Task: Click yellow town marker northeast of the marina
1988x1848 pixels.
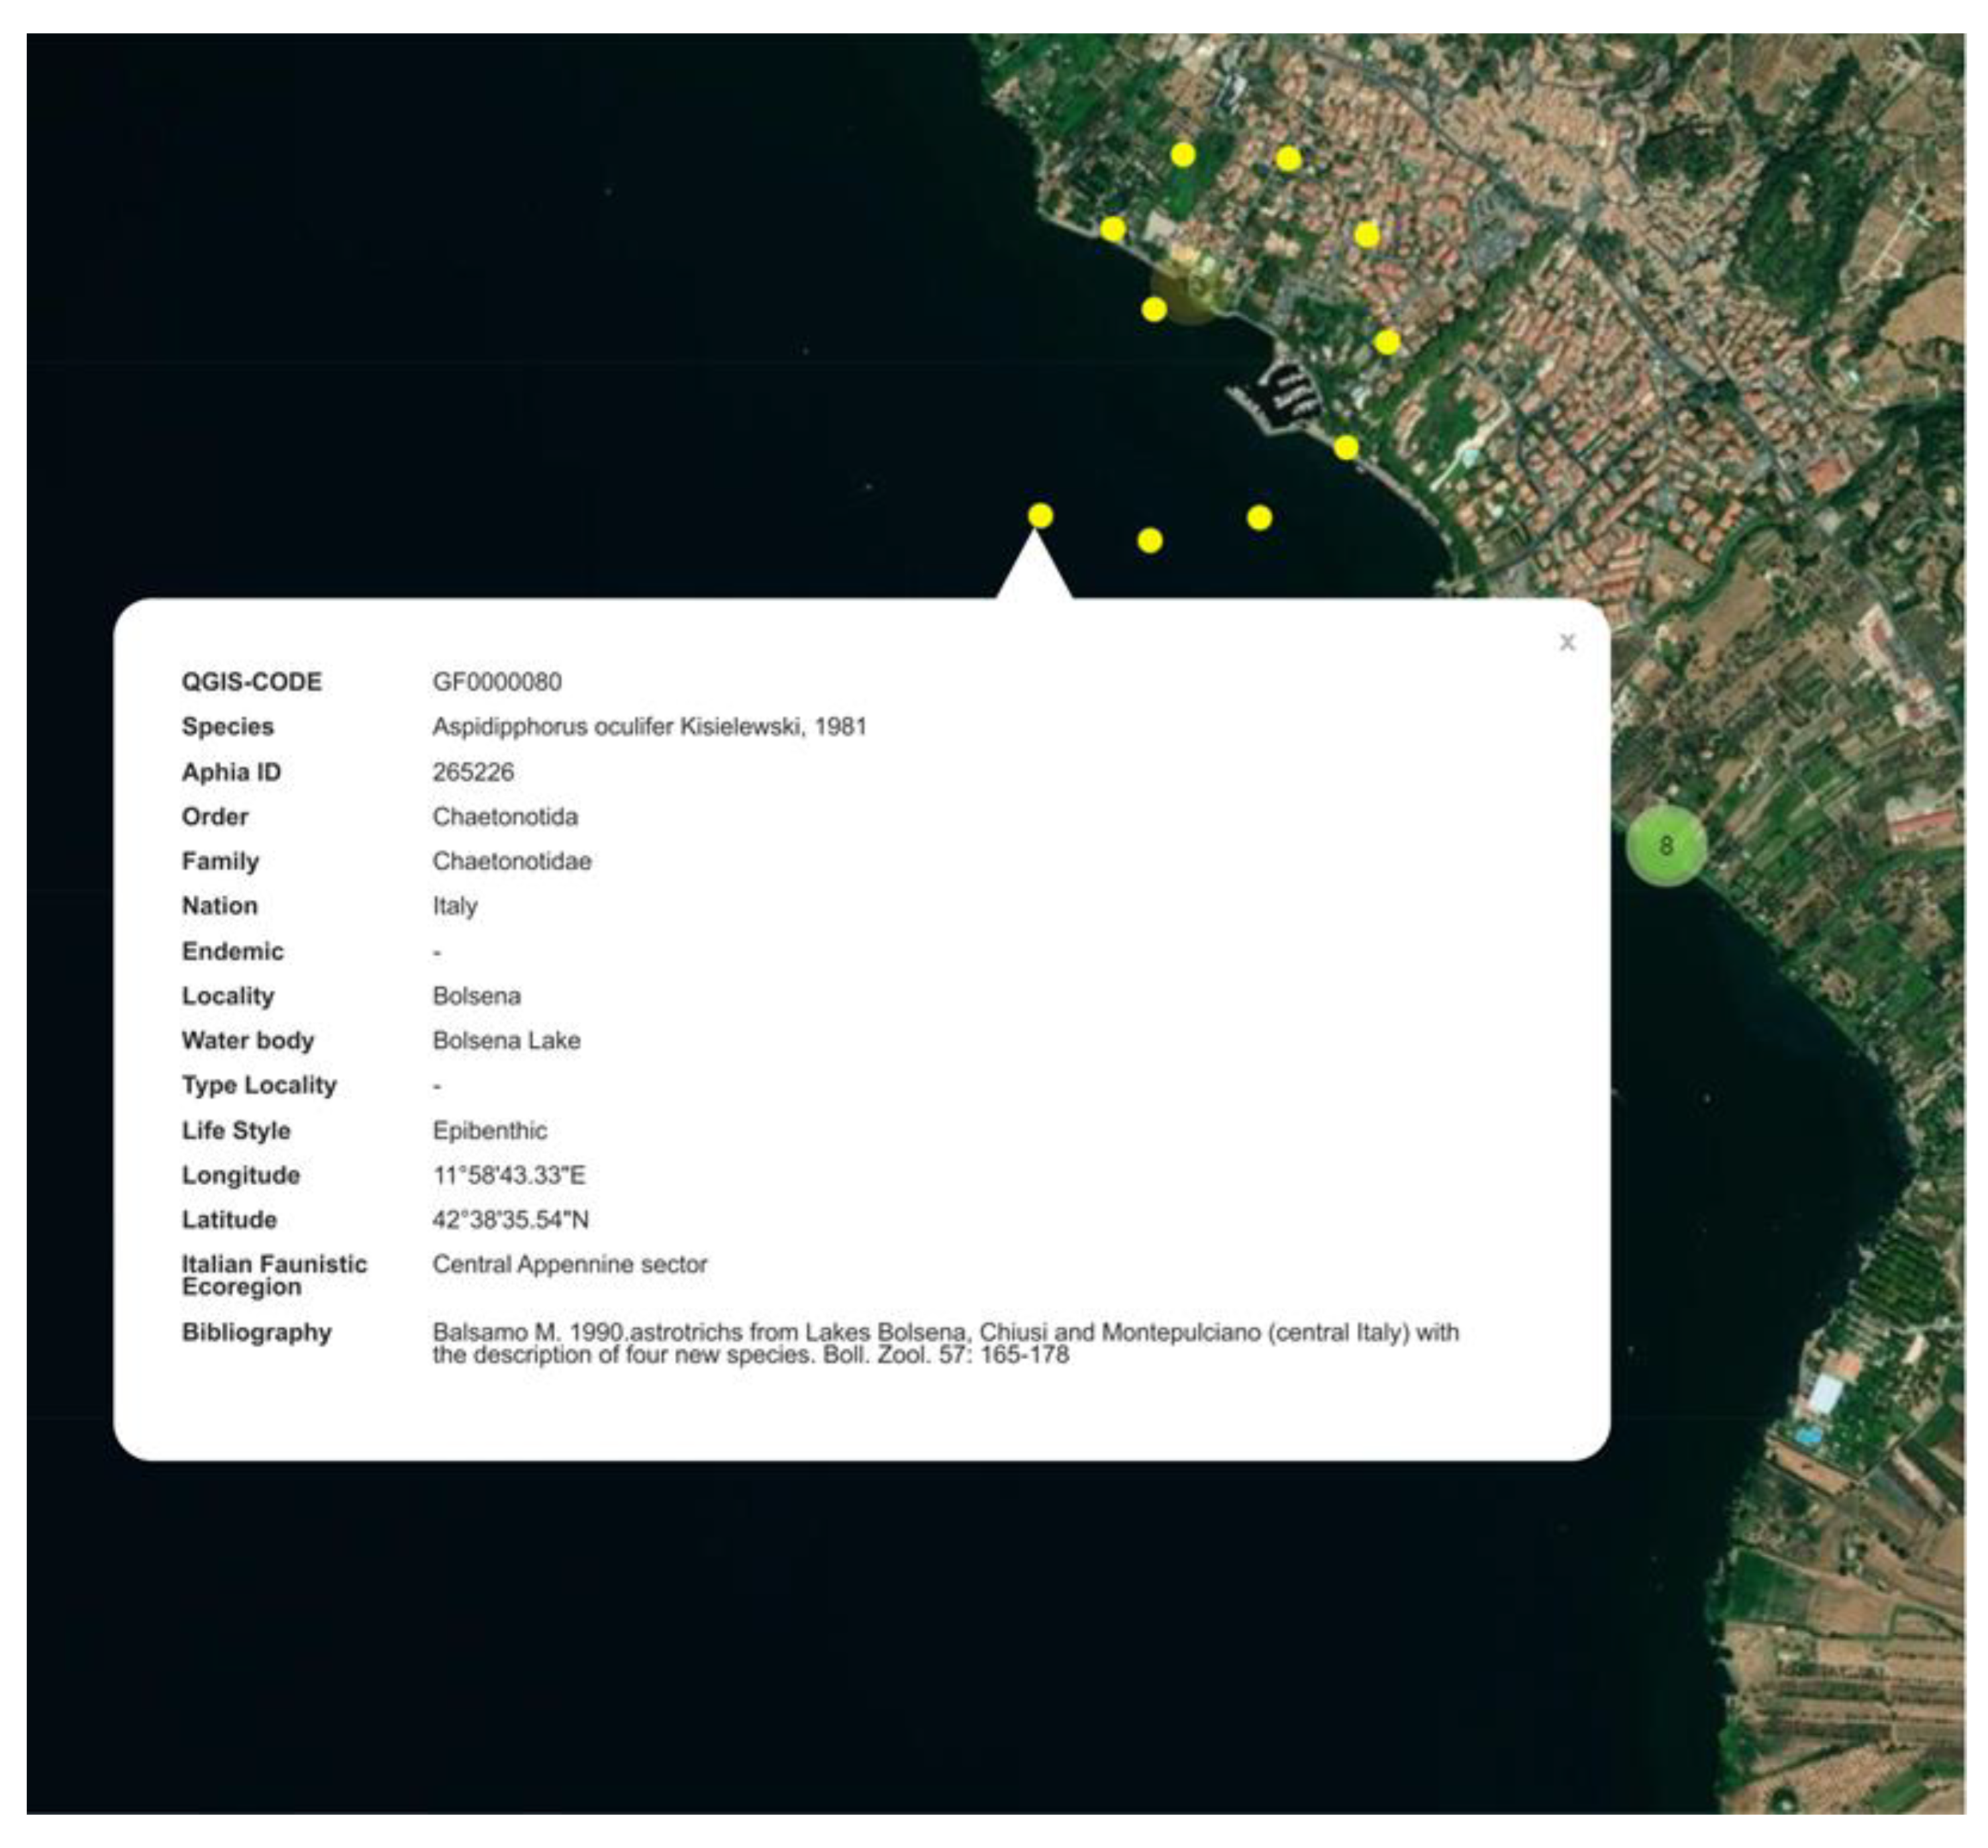Action: coord(1386,342)
